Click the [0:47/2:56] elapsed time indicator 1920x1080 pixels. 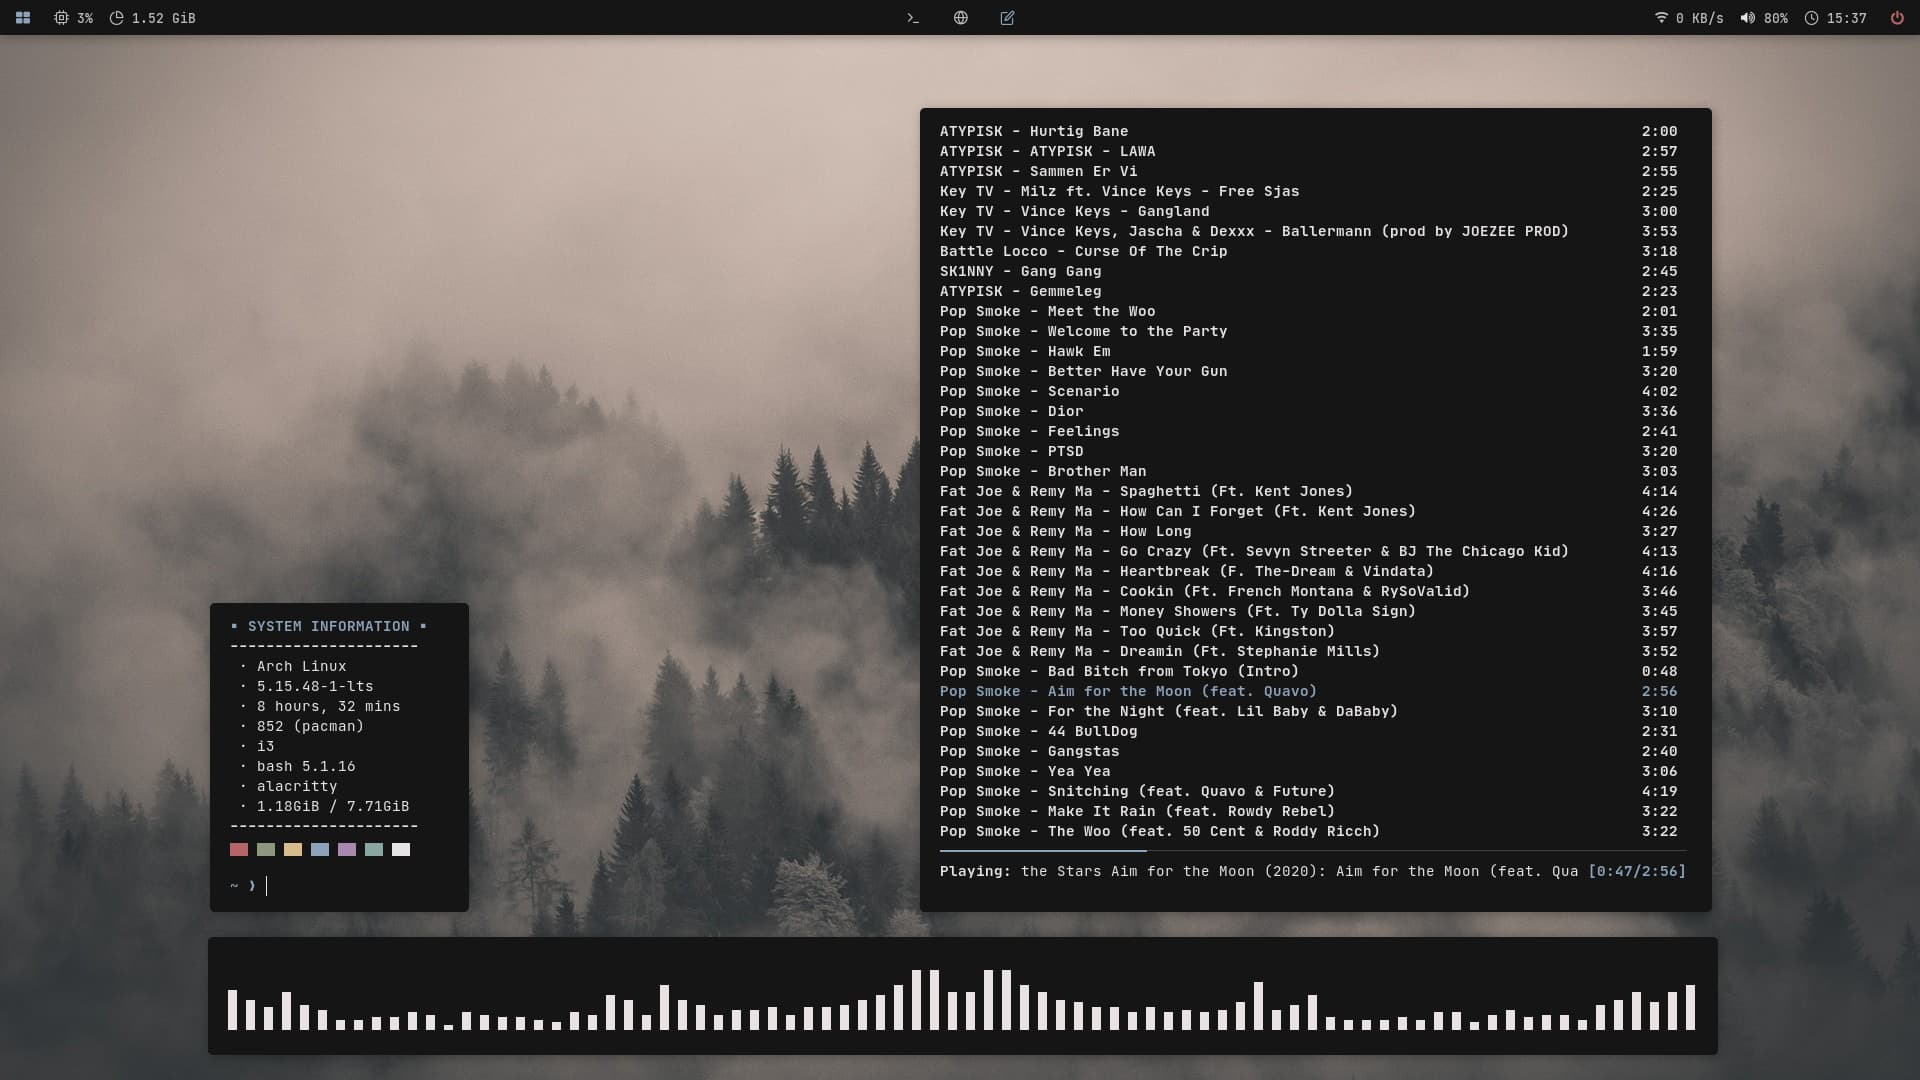(1637, 871)
